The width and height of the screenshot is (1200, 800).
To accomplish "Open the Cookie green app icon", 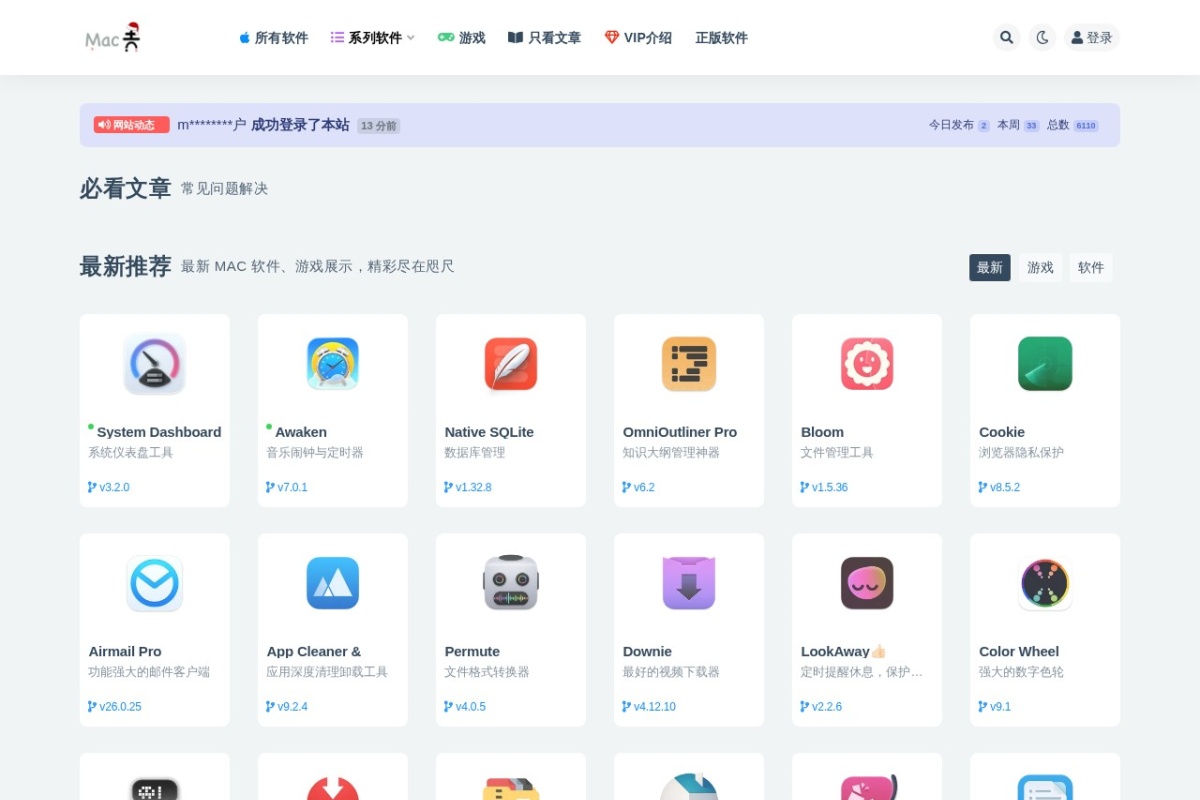I will [1045, 364].
